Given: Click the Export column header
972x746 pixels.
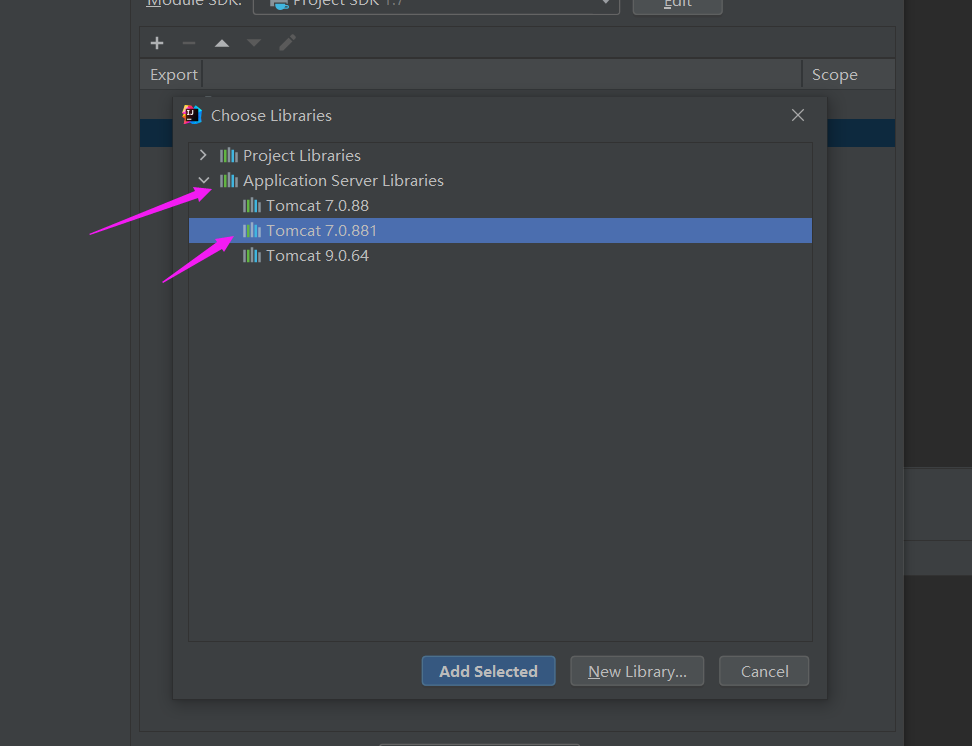Looking at the screenshot, I should [x=173, y=74].
